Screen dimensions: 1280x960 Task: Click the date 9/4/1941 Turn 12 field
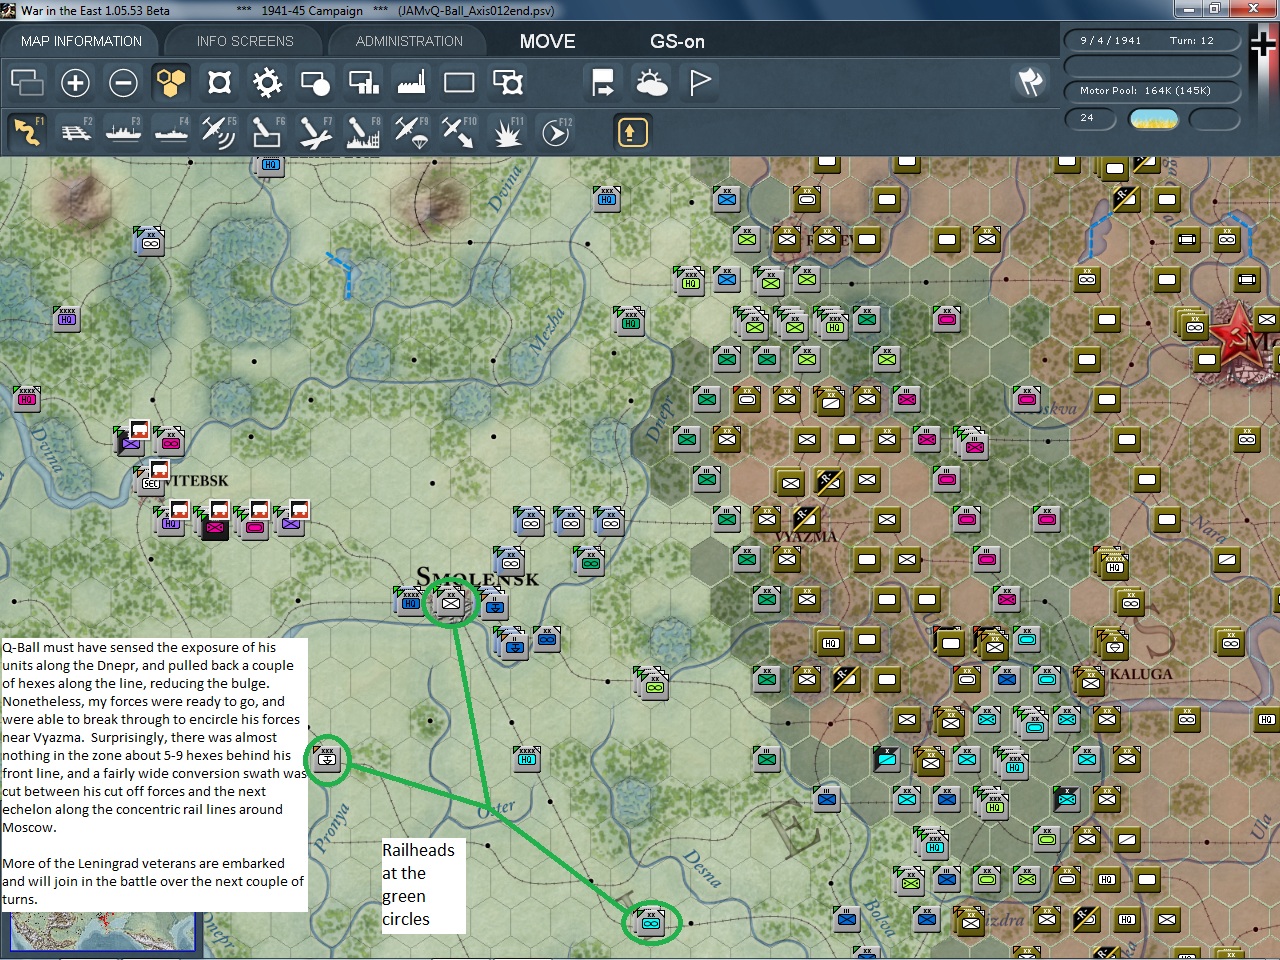1152,41
